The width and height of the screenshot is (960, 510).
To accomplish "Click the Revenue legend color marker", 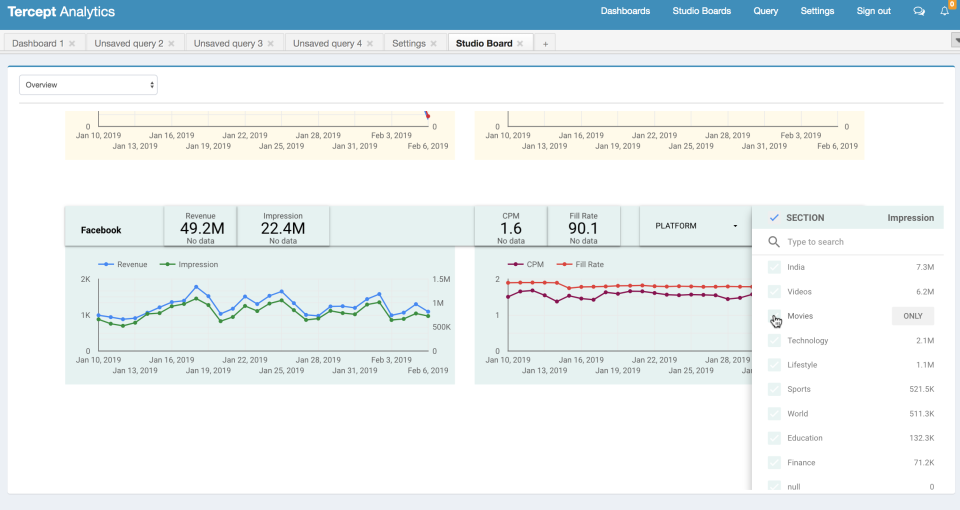I will [106, 264].
